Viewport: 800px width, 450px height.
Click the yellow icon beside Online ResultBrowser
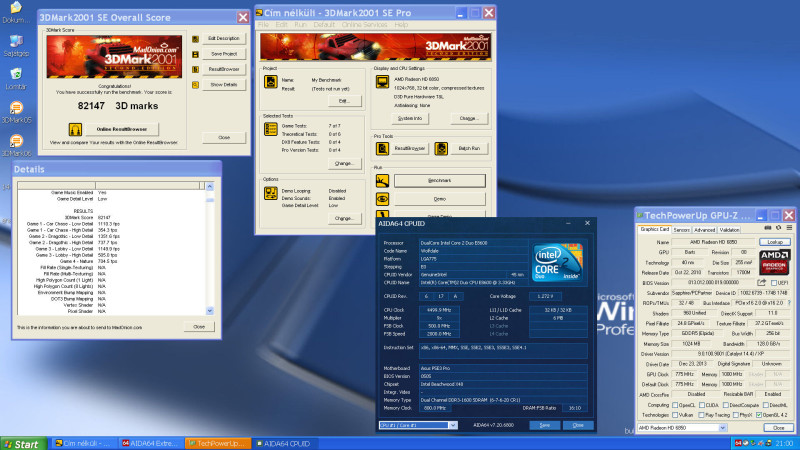tap(75, 129)
